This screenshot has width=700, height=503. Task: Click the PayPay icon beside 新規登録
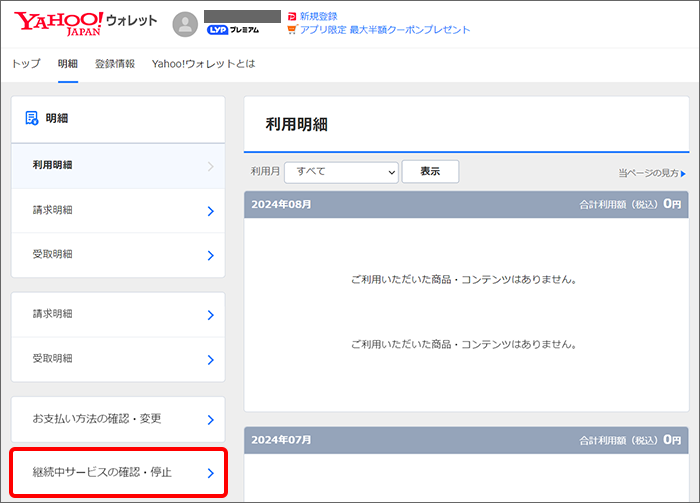pyautogui.click(x=292, y=17)
